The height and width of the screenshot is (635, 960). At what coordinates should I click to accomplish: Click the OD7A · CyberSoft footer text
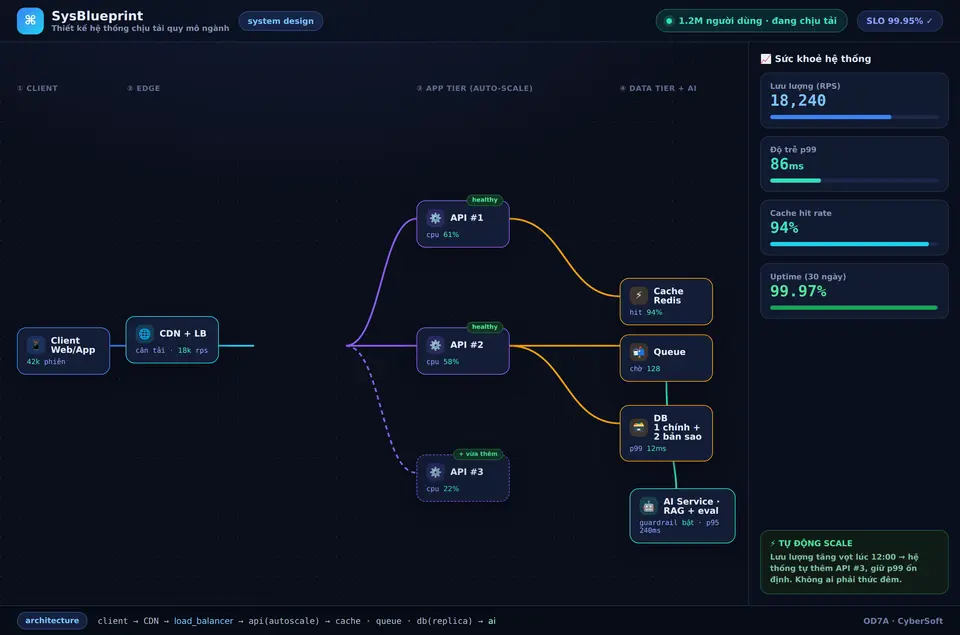[x=903, y=621]
